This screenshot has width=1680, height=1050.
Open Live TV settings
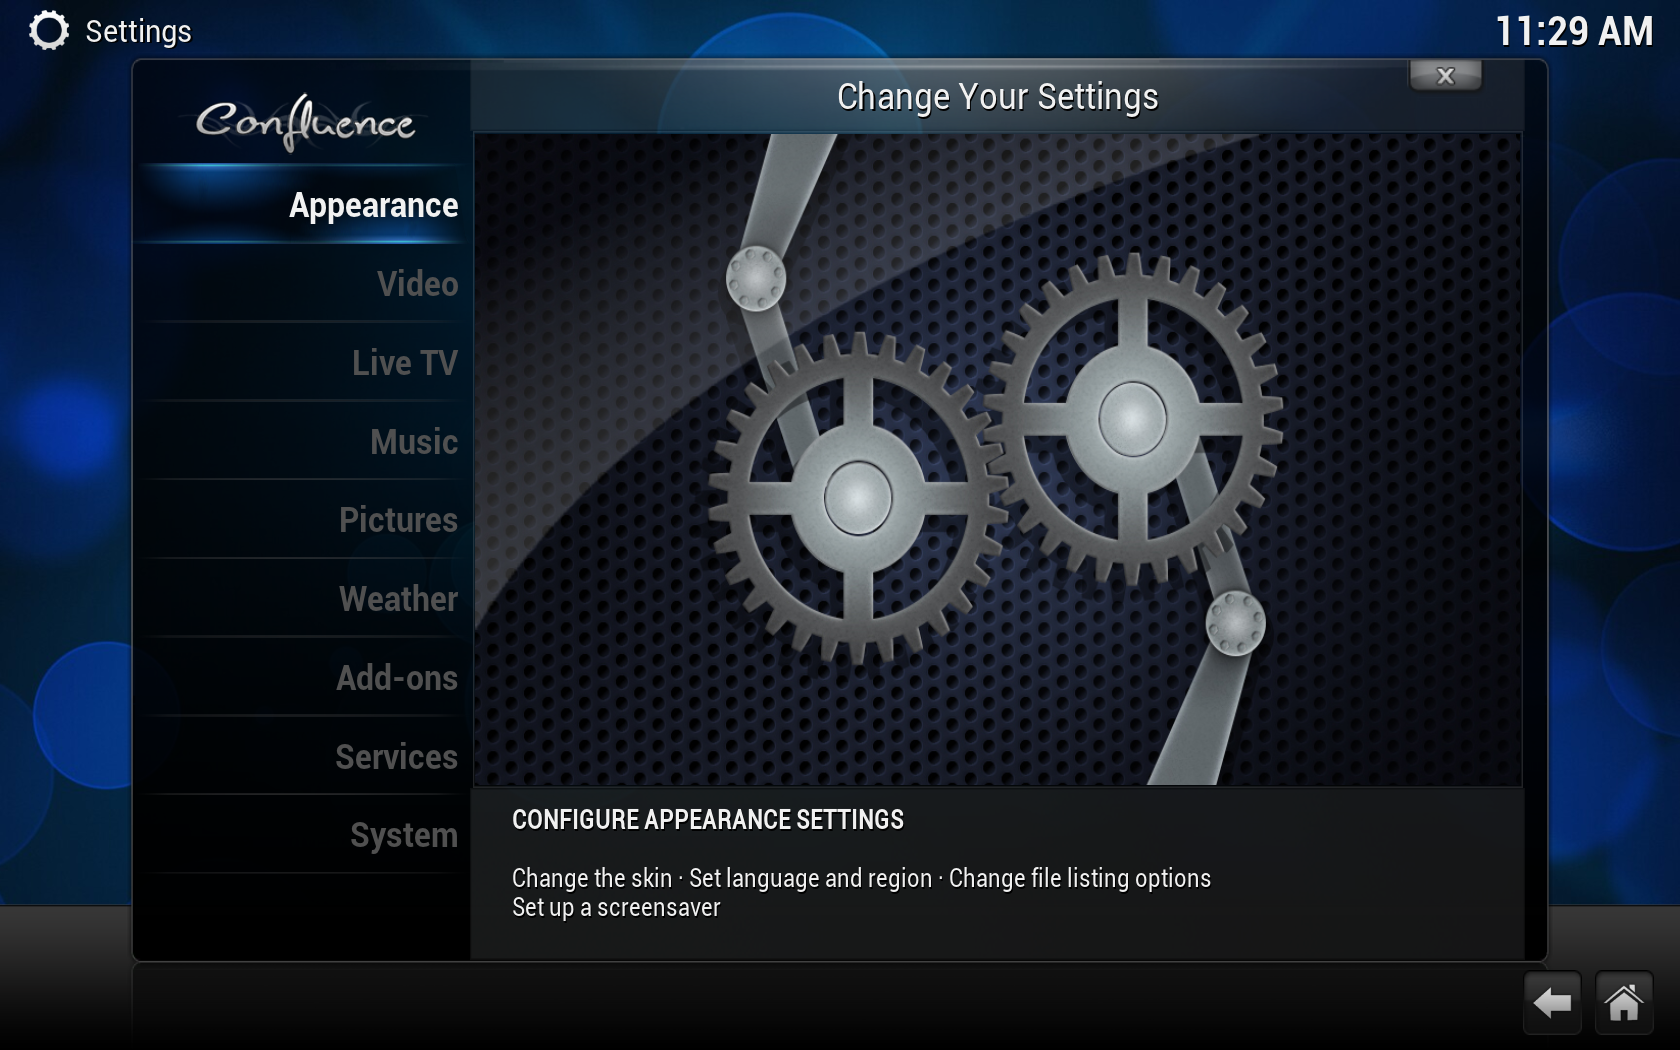click(404, 363)
